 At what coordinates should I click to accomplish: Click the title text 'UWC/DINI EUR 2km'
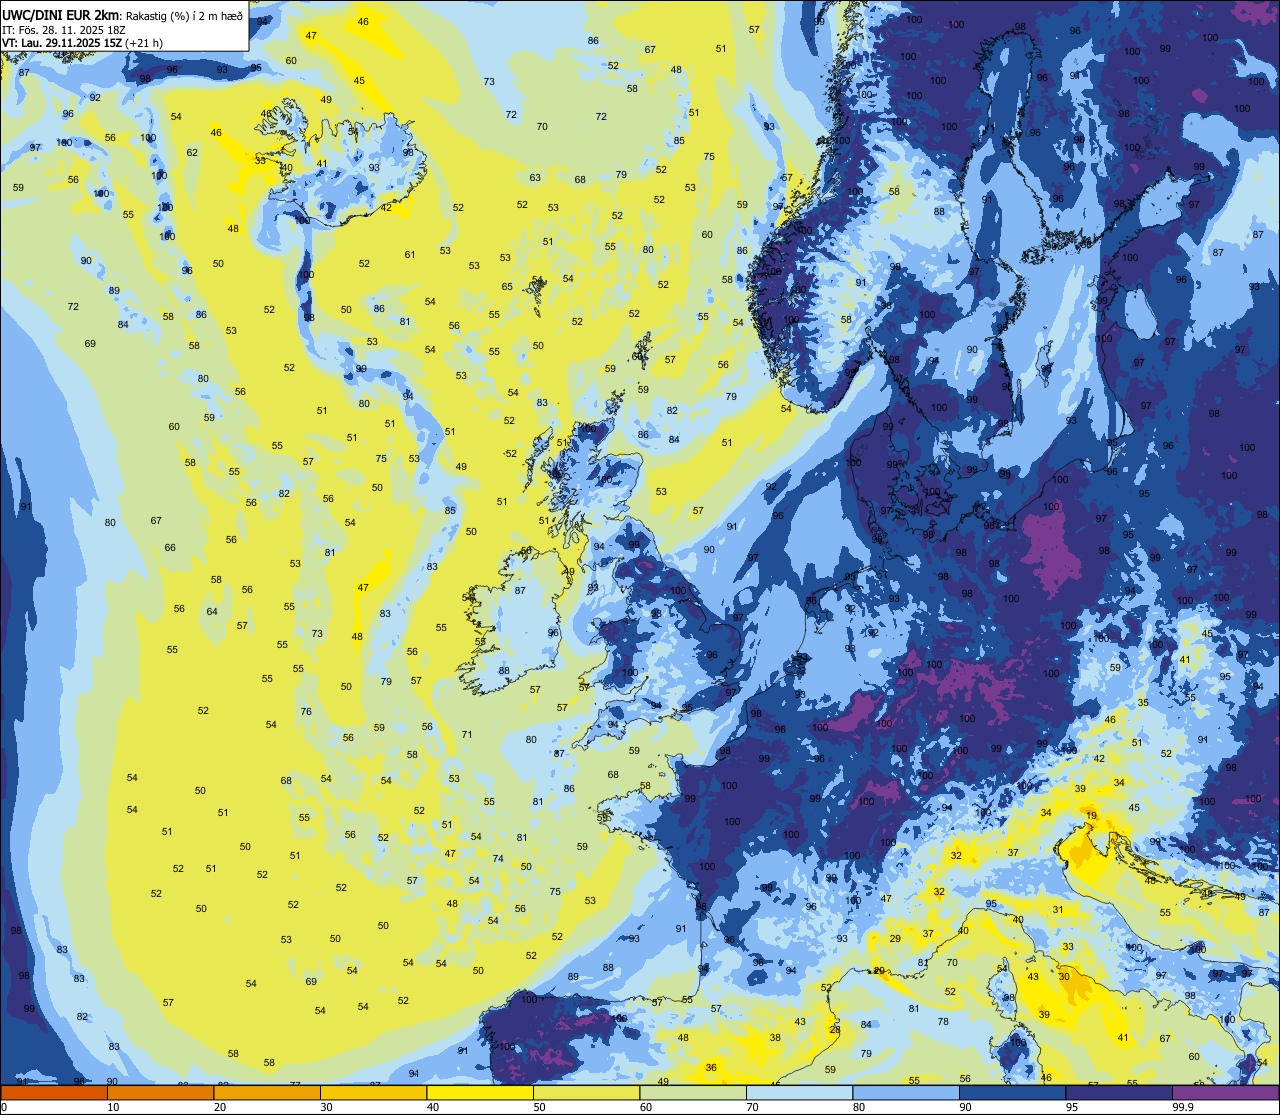coord(61,15)
